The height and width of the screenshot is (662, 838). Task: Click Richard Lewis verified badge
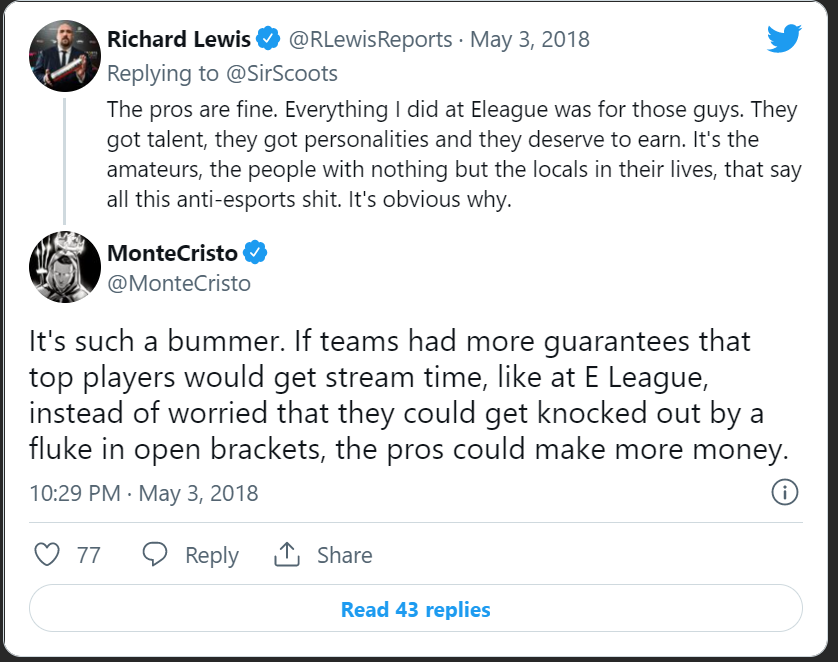[x=267, y=40]
